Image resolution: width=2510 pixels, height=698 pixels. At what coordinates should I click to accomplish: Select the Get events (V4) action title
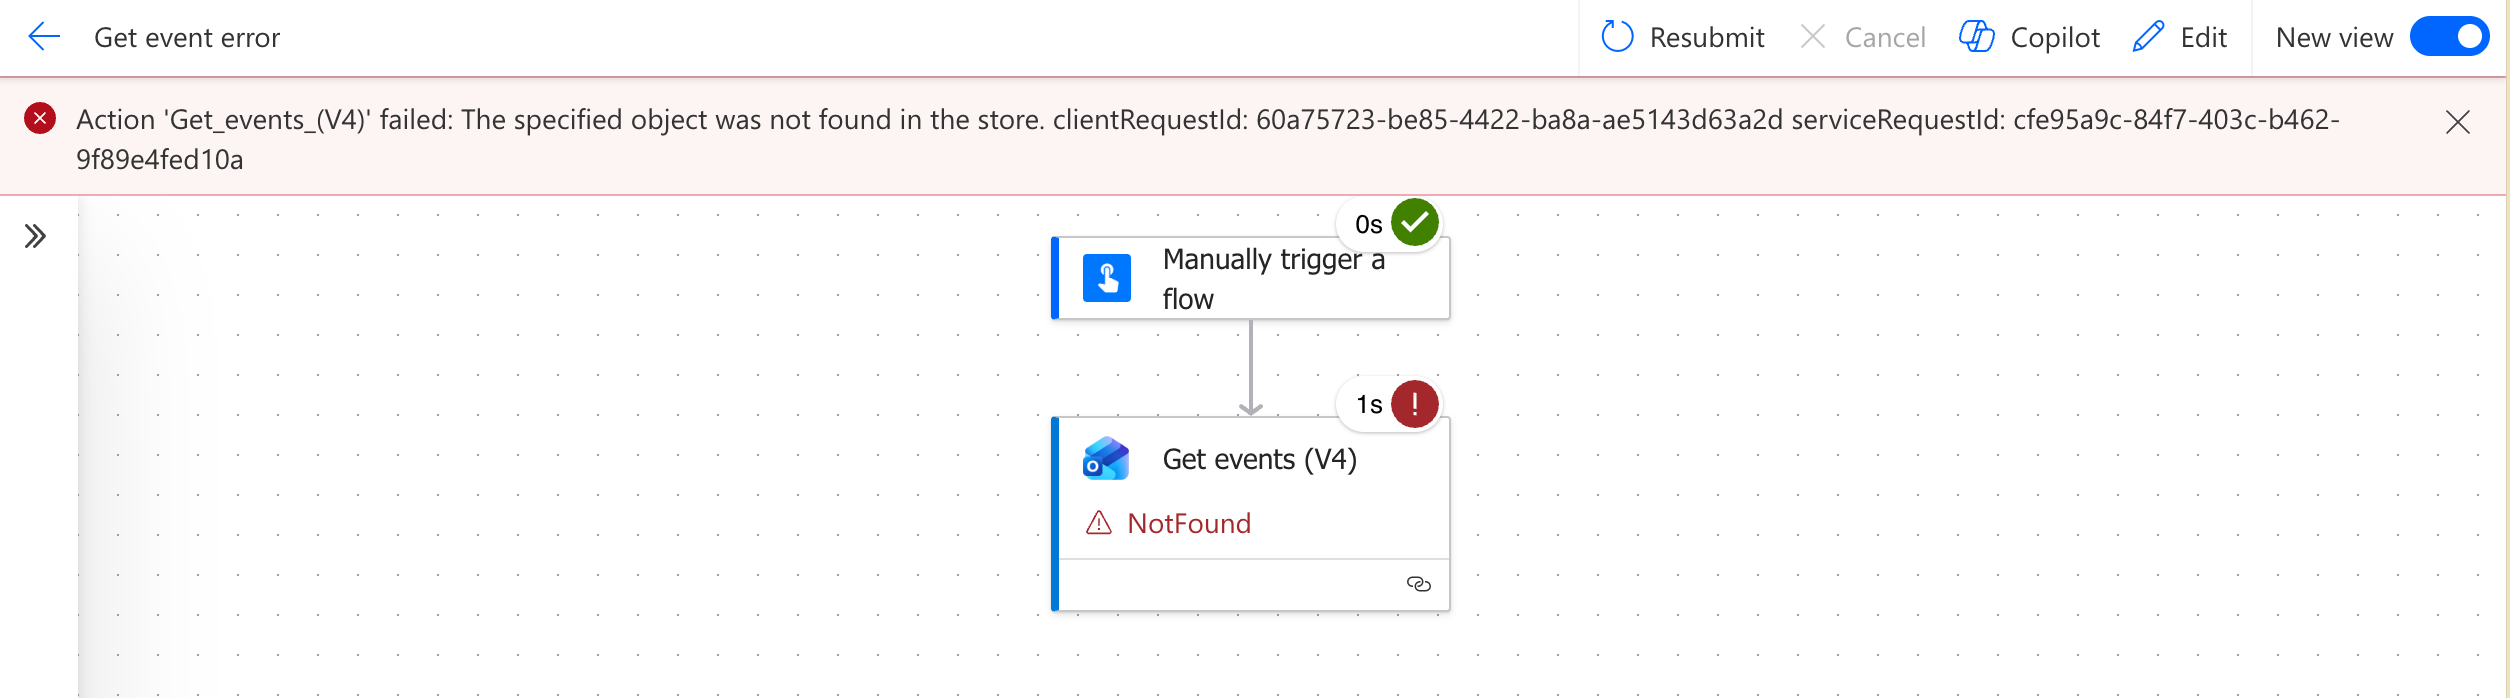point(1259,459)
